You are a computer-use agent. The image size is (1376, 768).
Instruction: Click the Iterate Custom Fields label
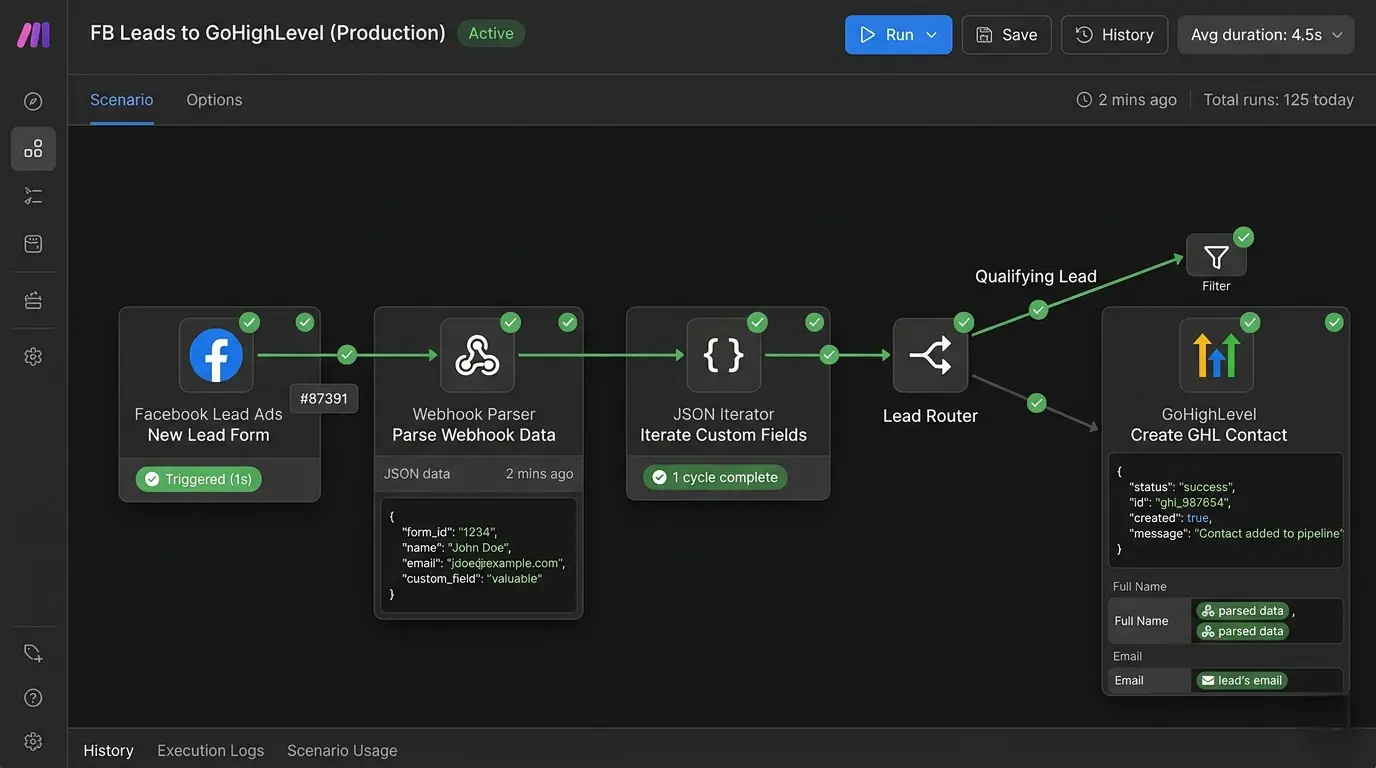[x=723, y=435]
